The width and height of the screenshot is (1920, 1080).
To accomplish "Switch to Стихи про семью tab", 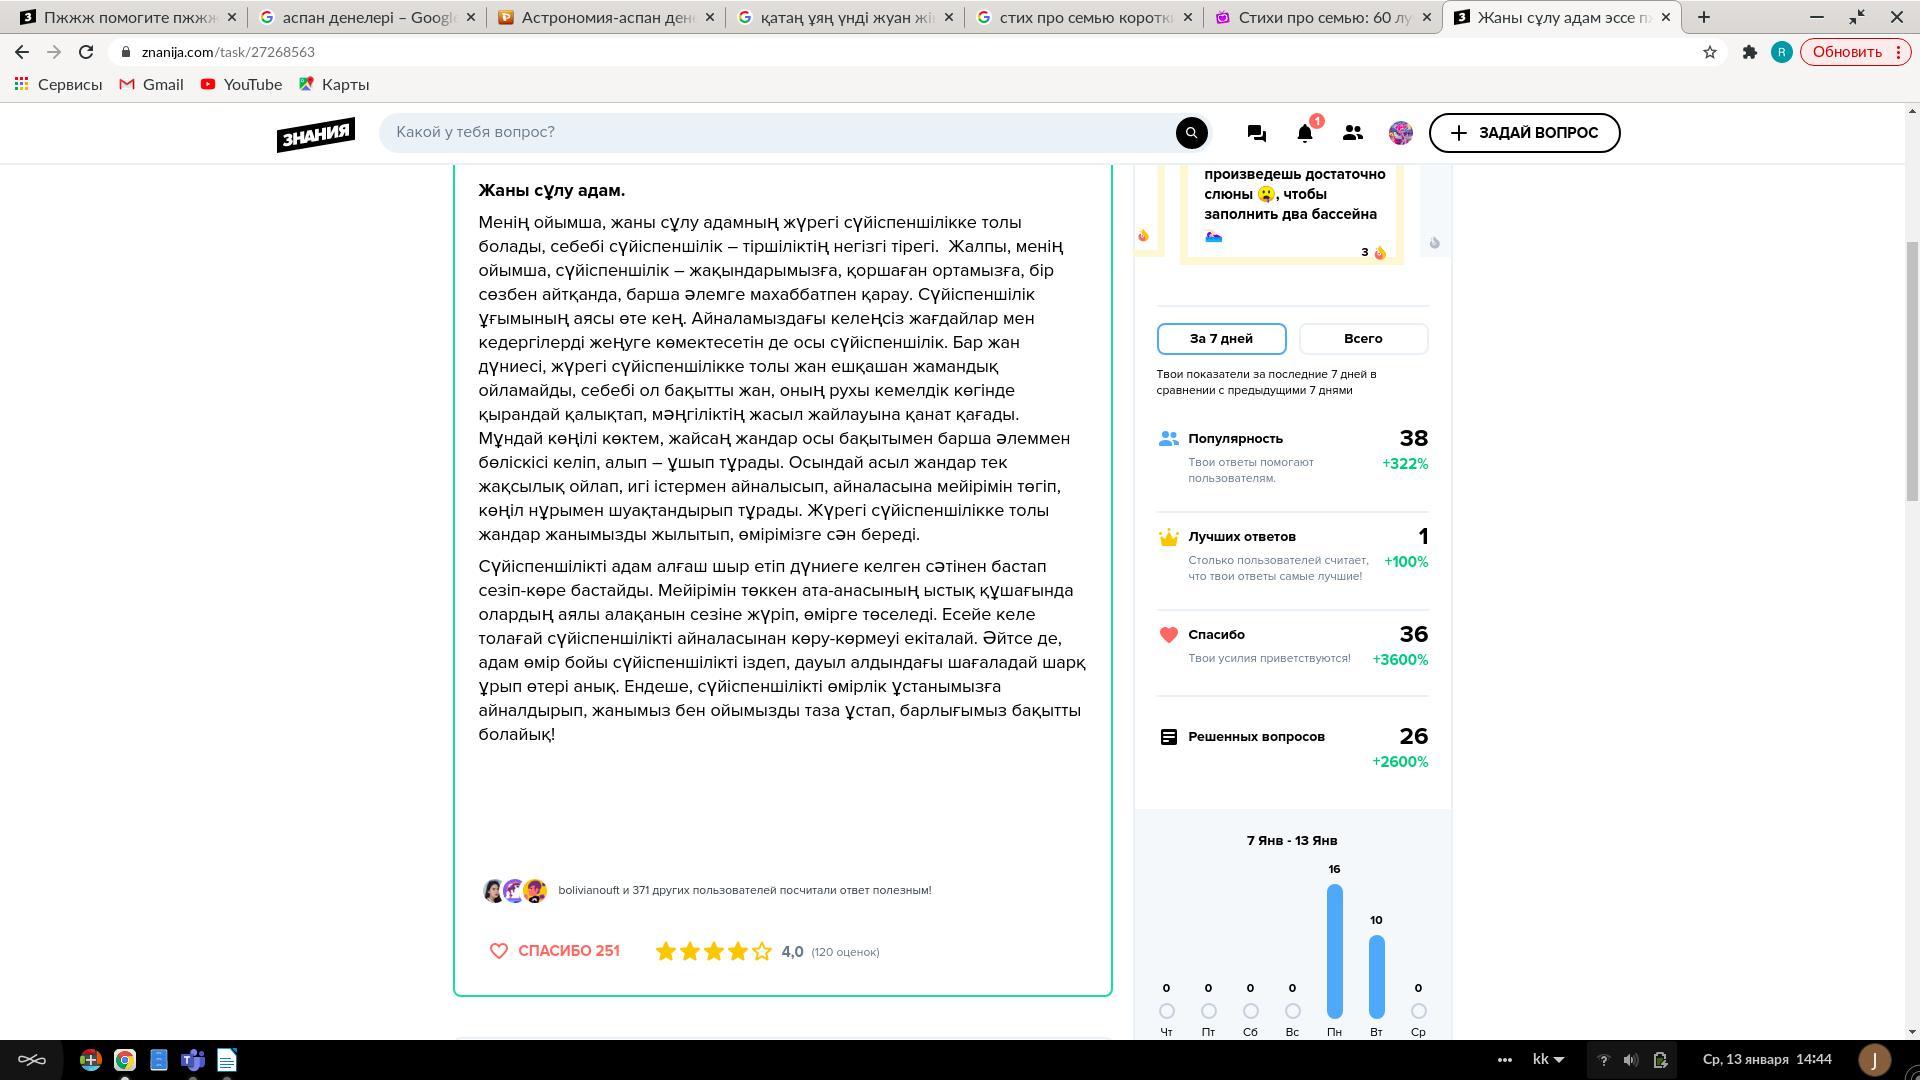I will [1320, 17].
